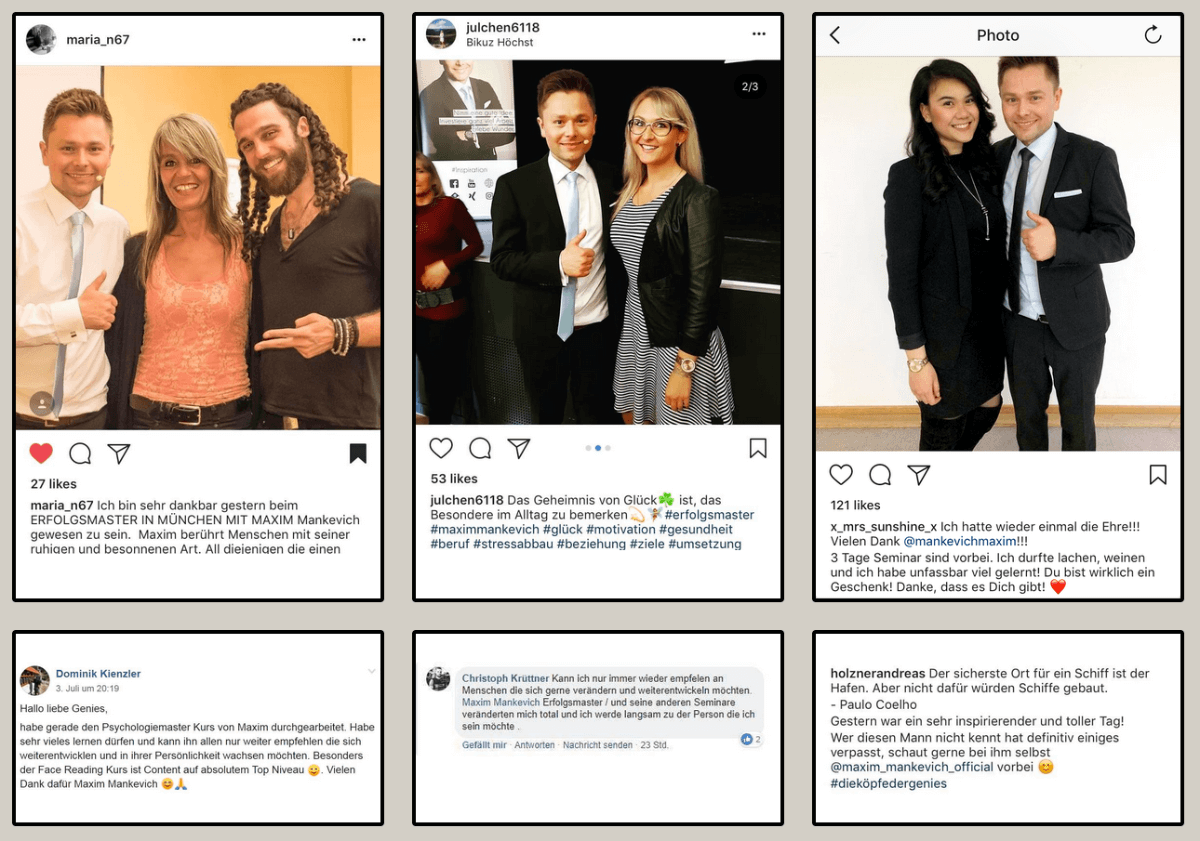The height and width of the screenshot is (841, 1200).
Task: Go back using the arrow beside Photo
Action: coord(835,35)
